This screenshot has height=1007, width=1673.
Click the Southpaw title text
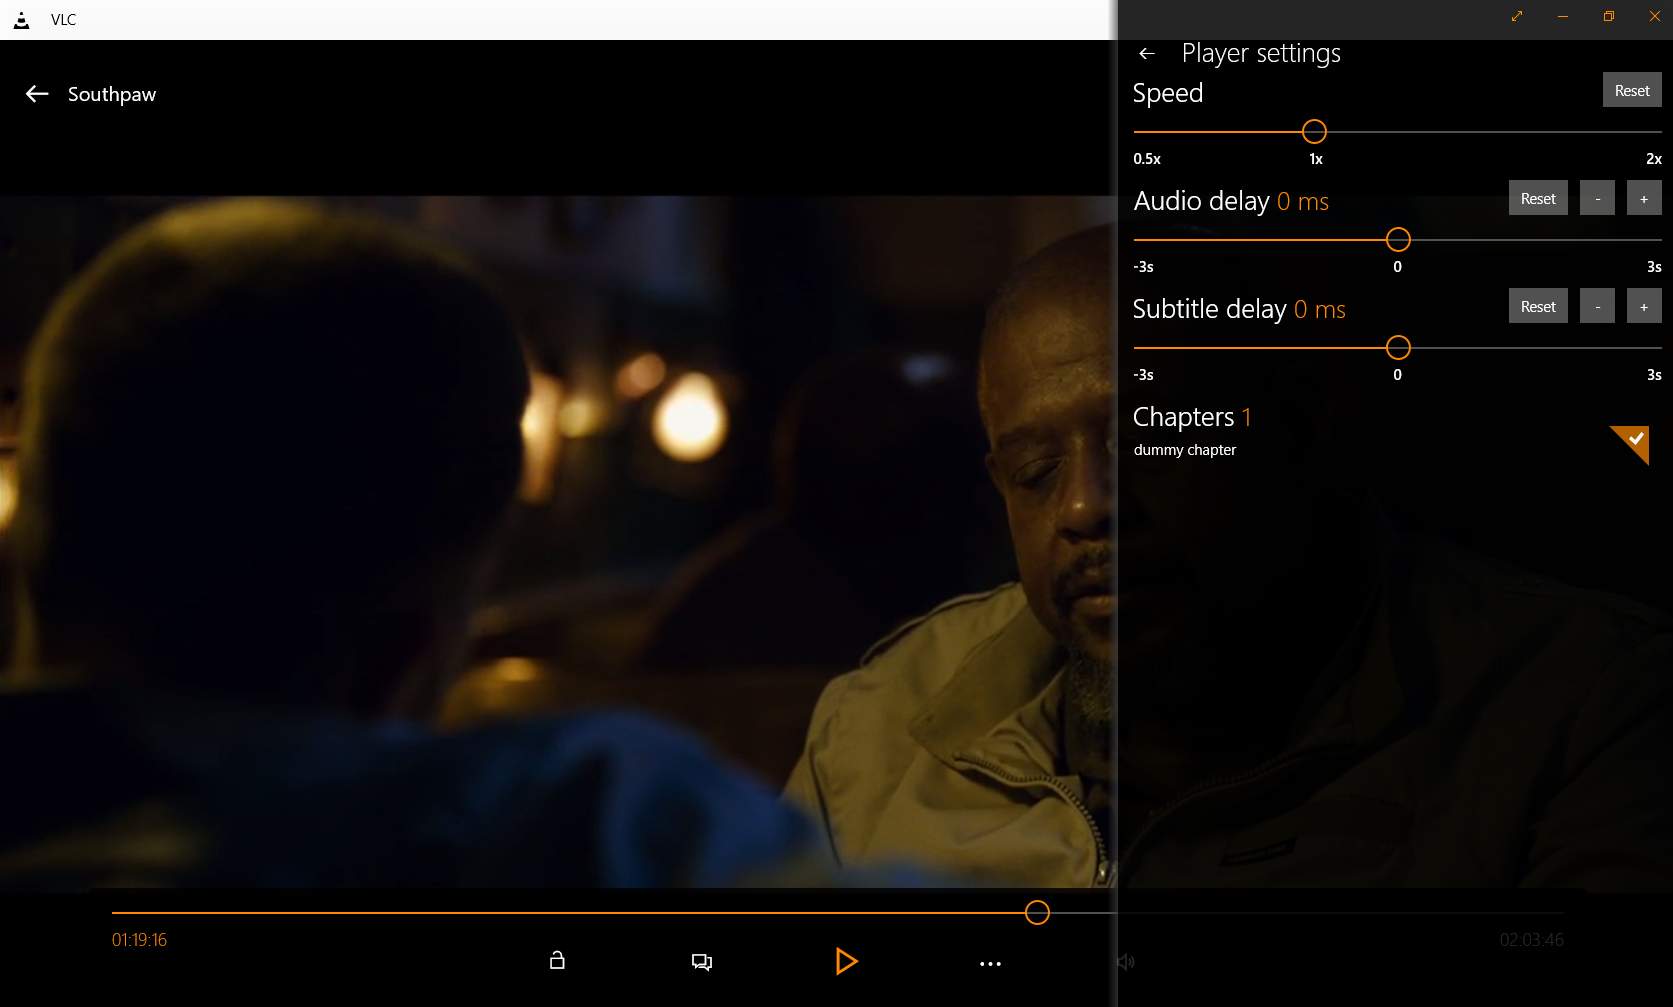tap(112, 94)
